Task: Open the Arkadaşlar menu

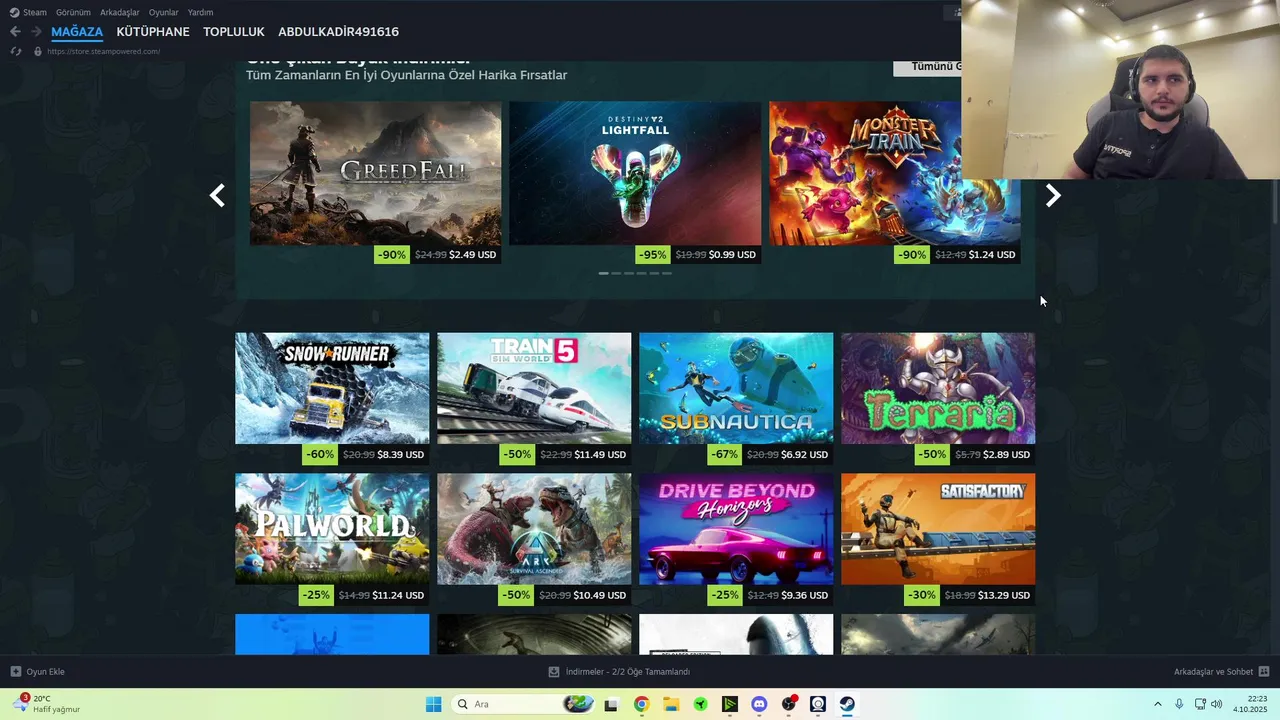Action: (x=119, y=12)
